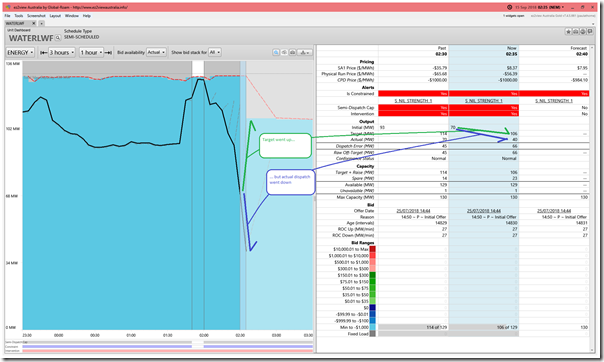Click red Is Constrained Yes cell in Now column
This screenshot has width=604, height=362.
click(x=484, y=94)
